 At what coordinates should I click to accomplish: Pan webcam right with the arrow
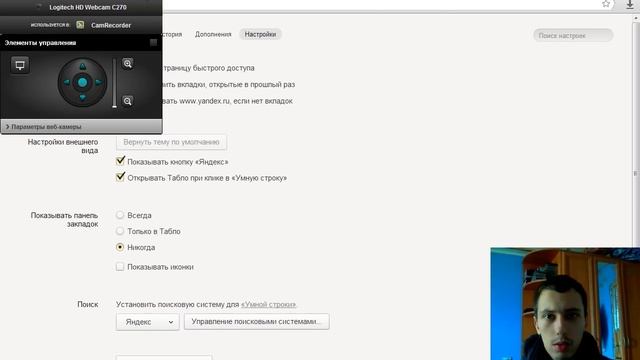pos(98,82)
